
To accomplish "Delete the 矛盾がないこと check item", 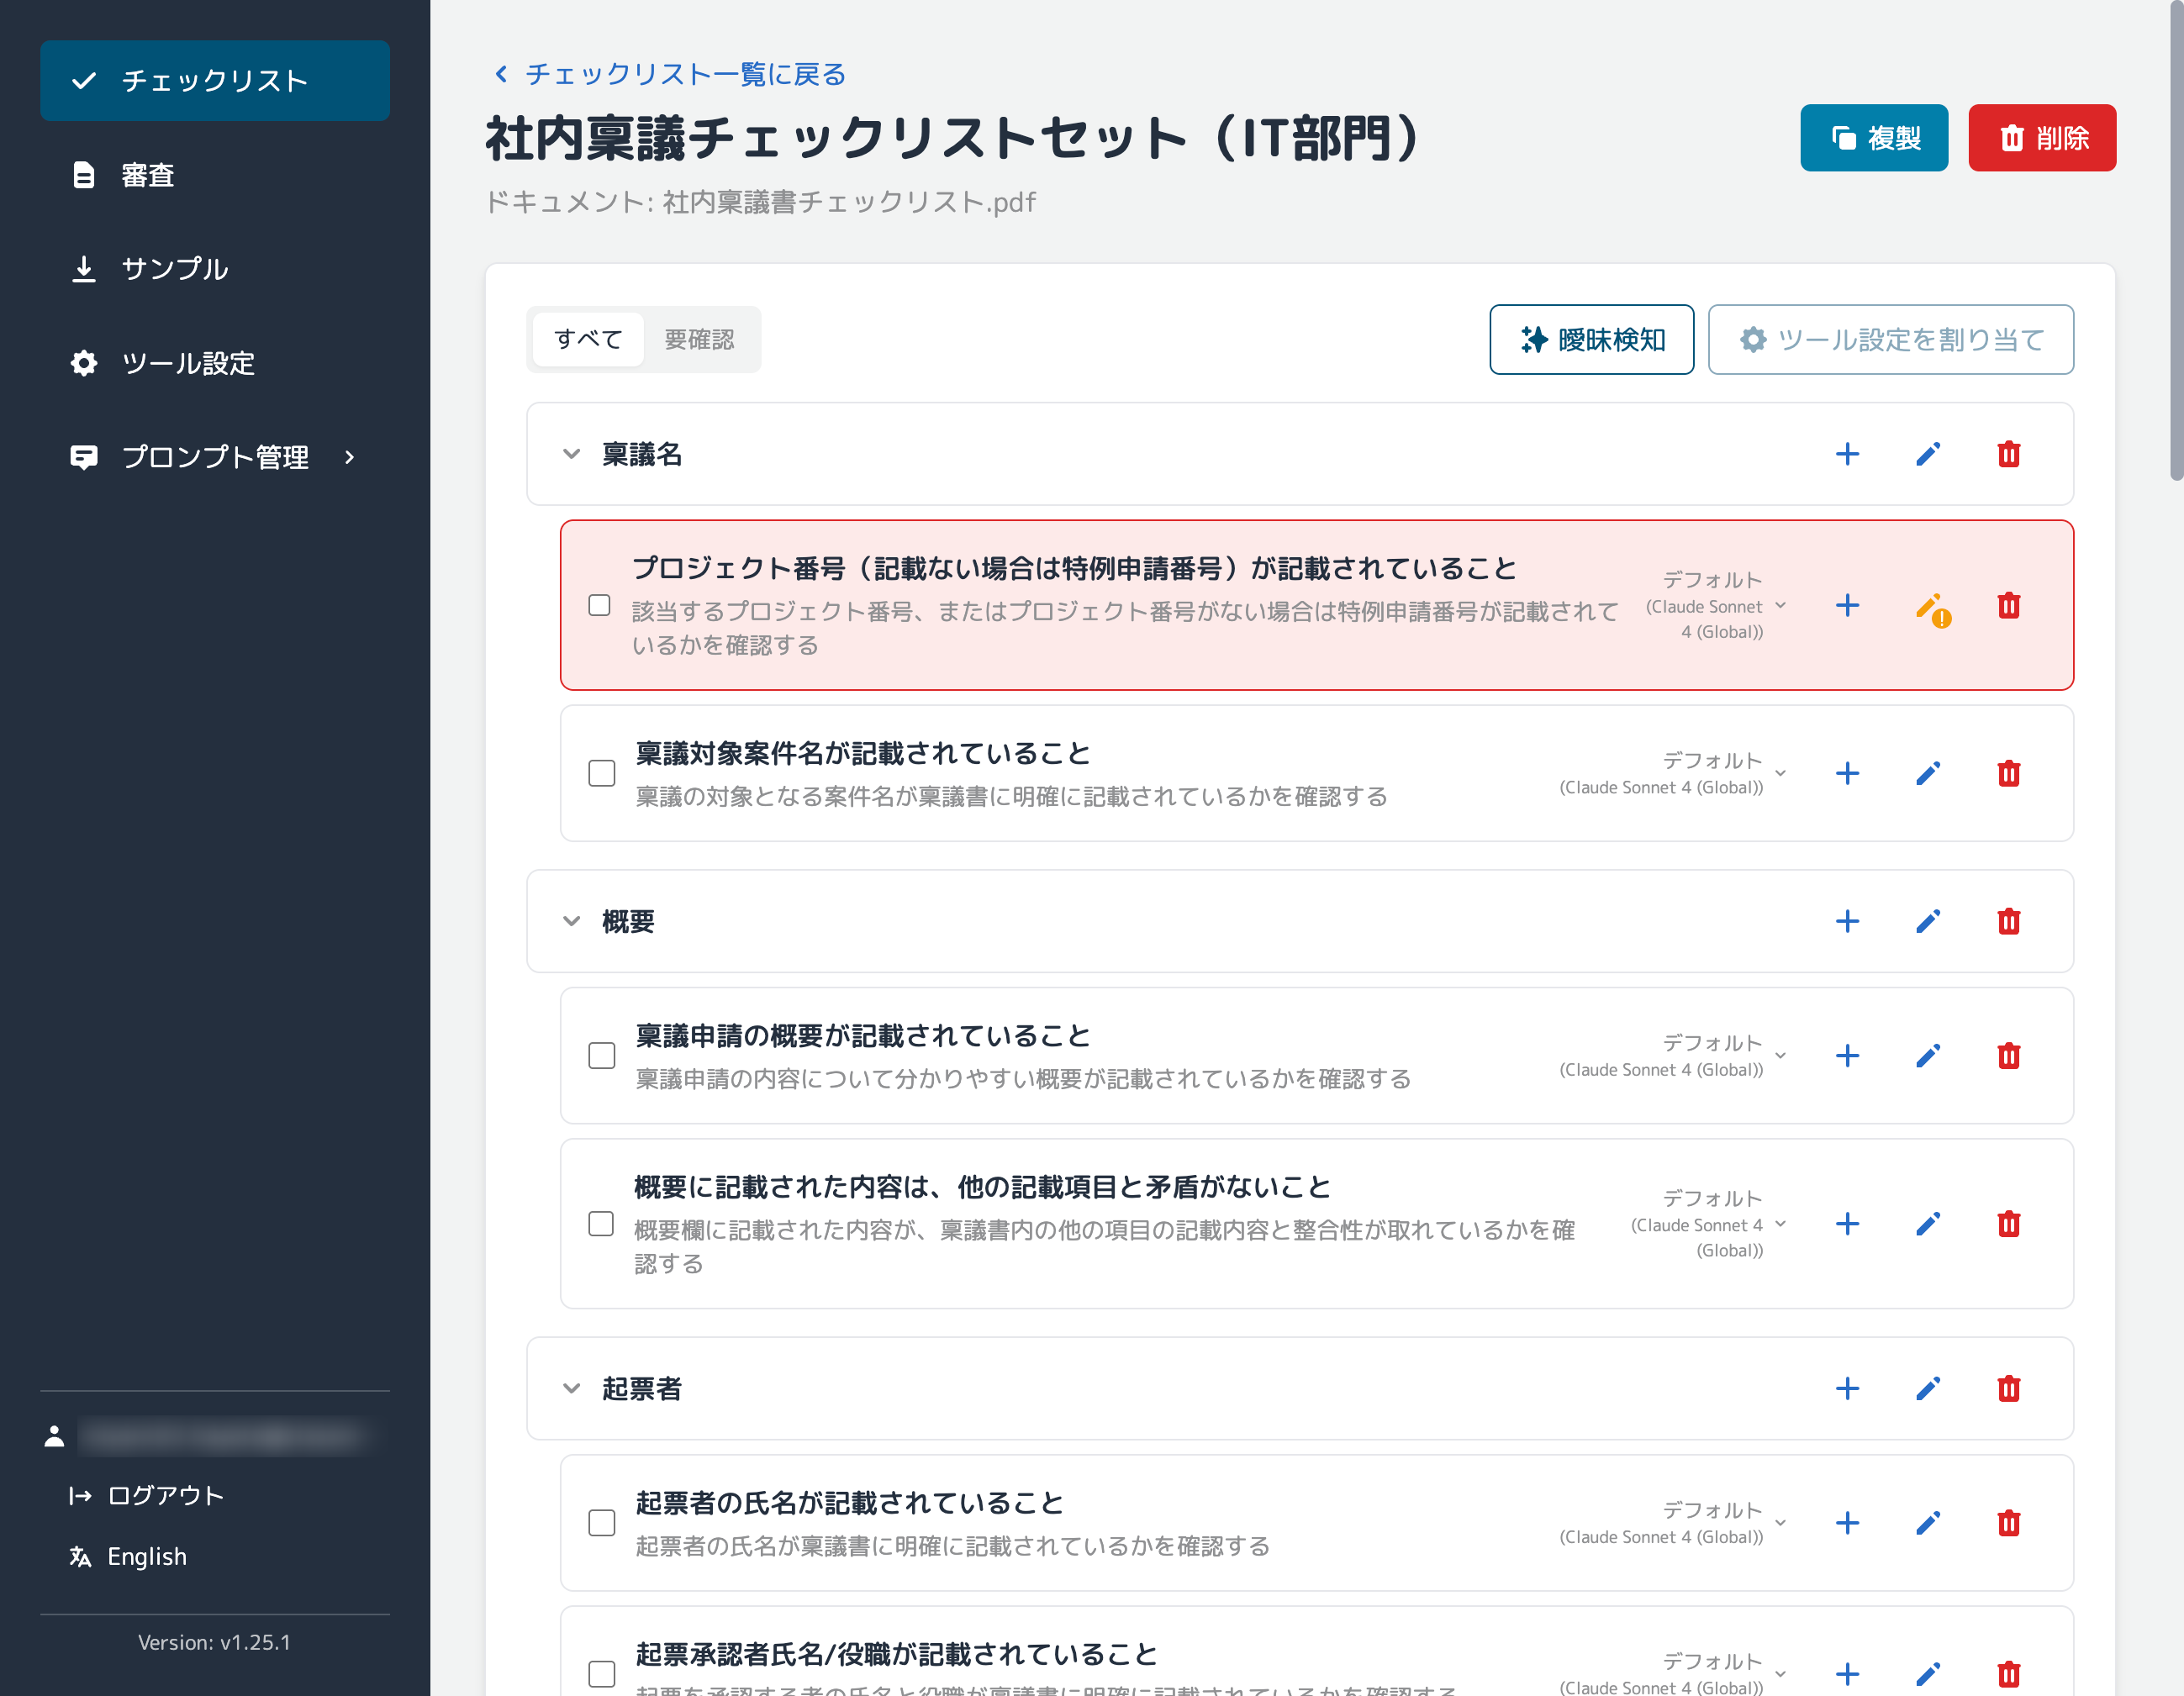I will tap(2008, 1224).
